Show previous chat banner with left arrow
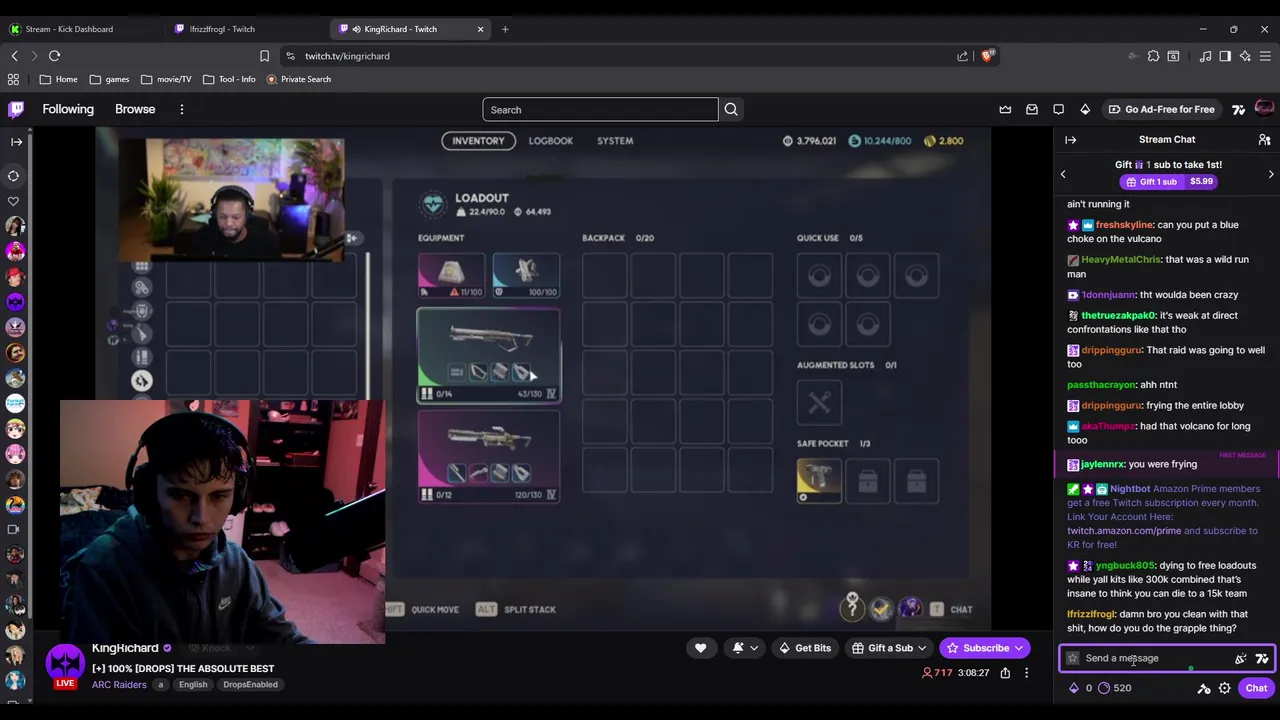This screenshot has height=720, width=1280. [x=1063, y=174]
